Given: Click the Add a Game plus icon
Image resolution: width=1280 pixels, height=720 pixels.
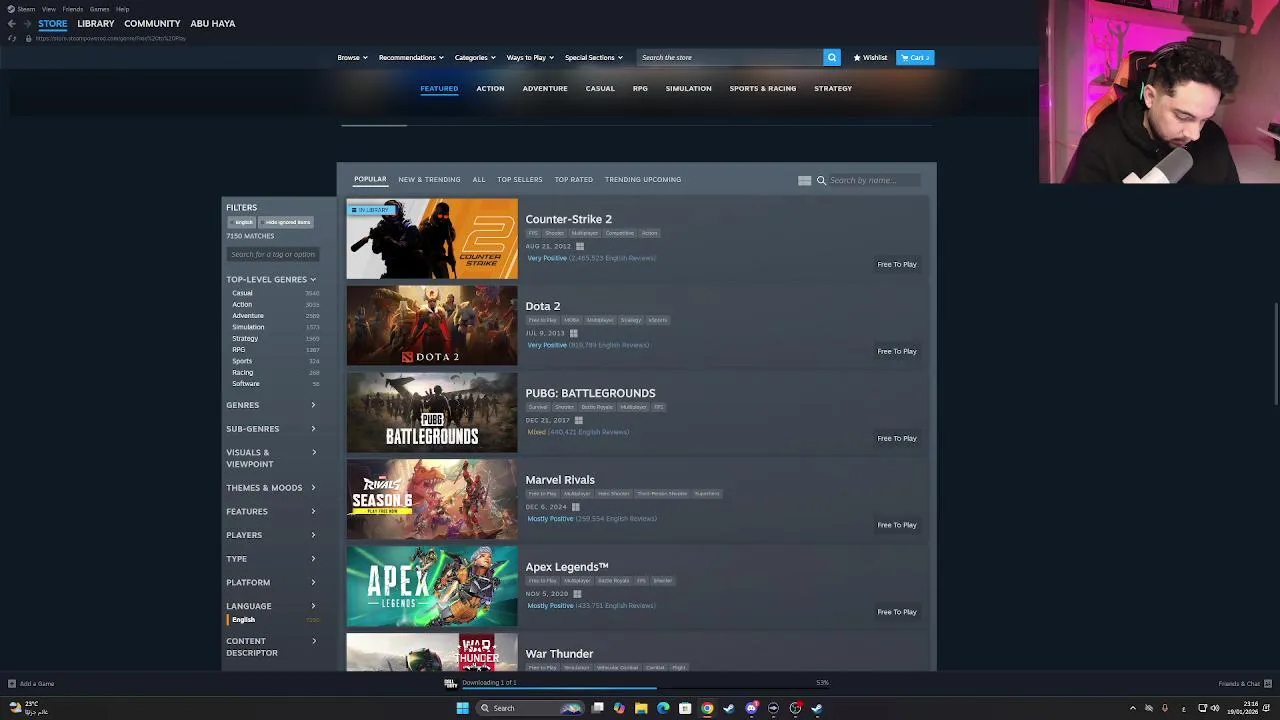Looking at the screenshot, I should 11,684.
